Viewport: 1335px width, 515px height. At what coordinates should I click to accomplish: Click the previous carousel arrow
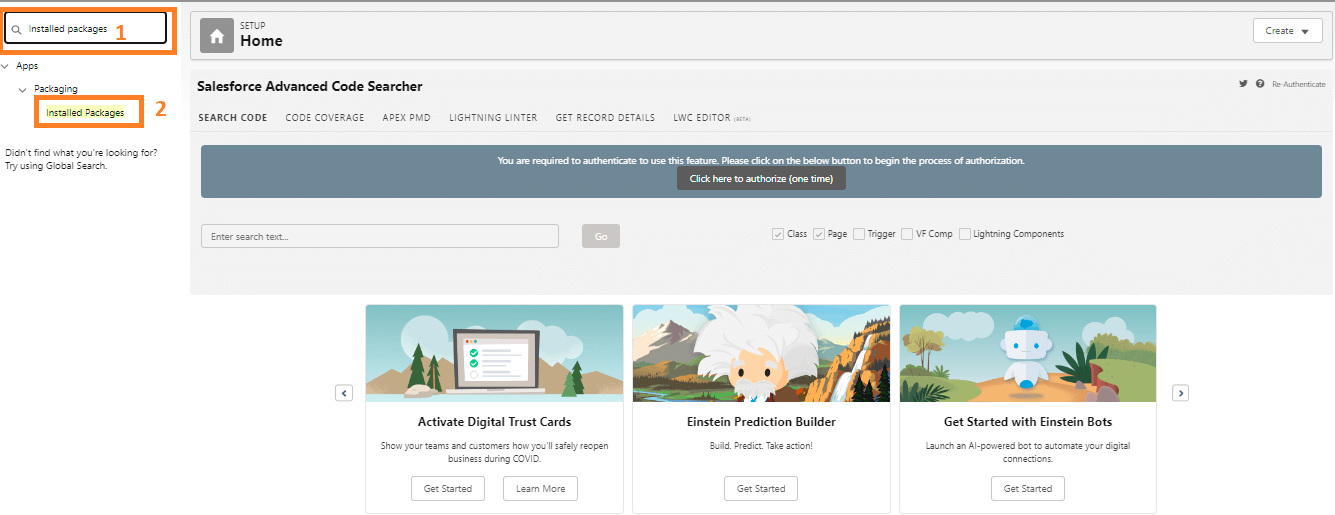pos(344,393)
